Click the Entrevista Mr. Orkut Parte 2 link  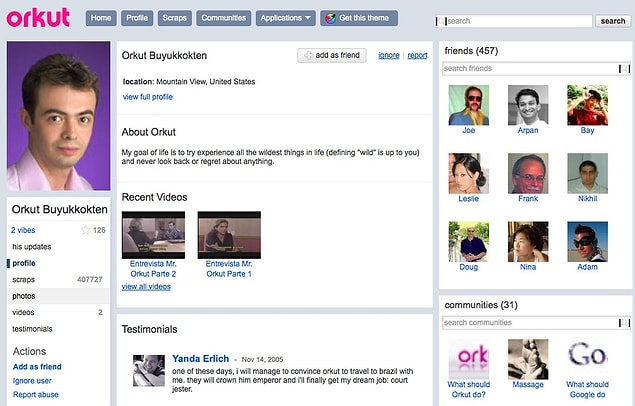[x=153, y=269]
